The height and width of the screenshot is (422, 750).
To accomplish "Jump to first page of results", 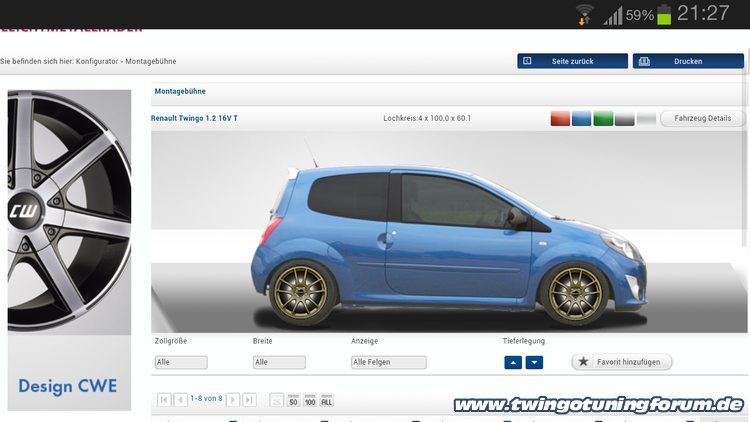I will [x=164, y=400].
